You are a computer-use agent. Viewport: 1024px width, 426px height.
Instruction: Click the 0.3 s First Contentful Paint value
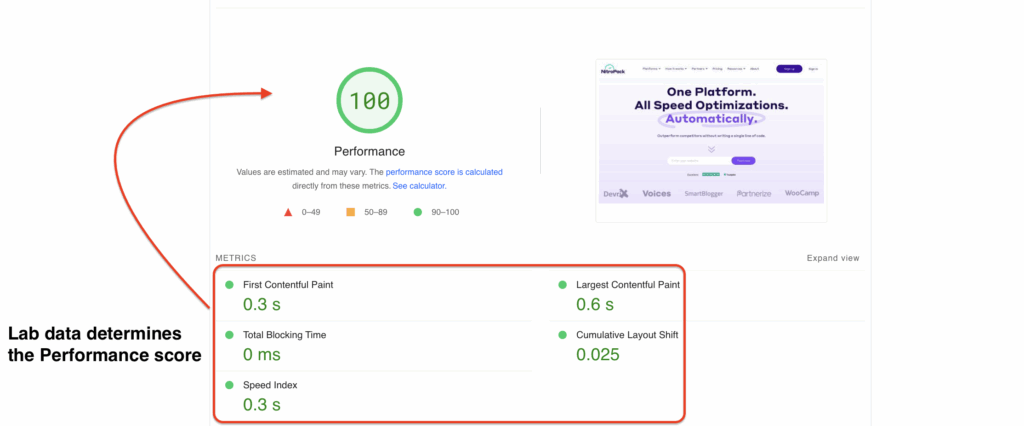click(262, 304)
